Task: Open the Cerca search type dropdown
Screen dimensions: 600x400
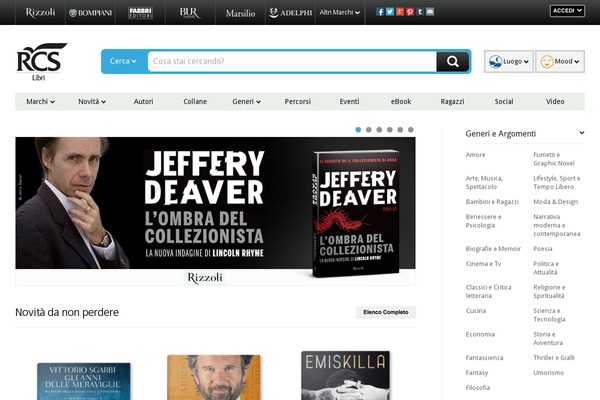Action: click(123, 61)
